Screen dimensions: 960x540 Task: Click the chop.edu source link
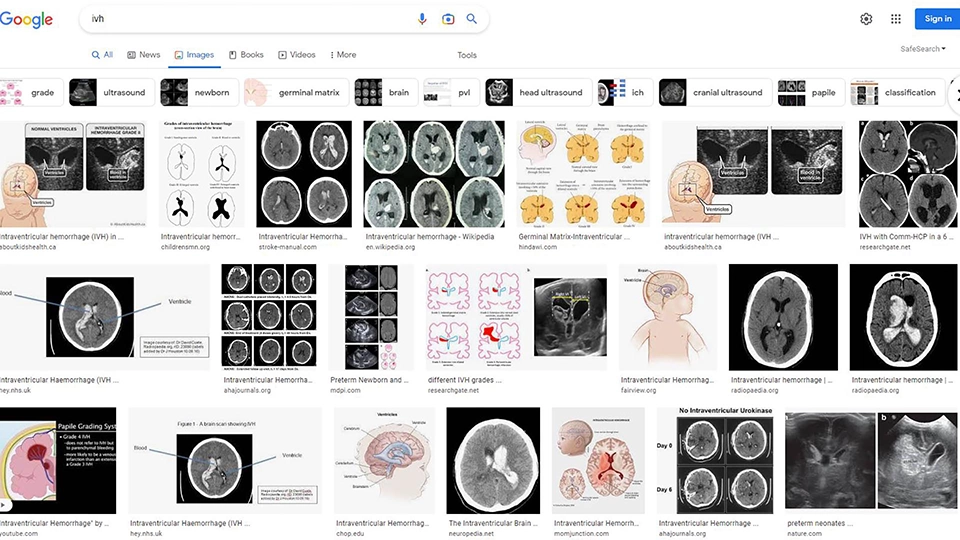tap(350, 534)
